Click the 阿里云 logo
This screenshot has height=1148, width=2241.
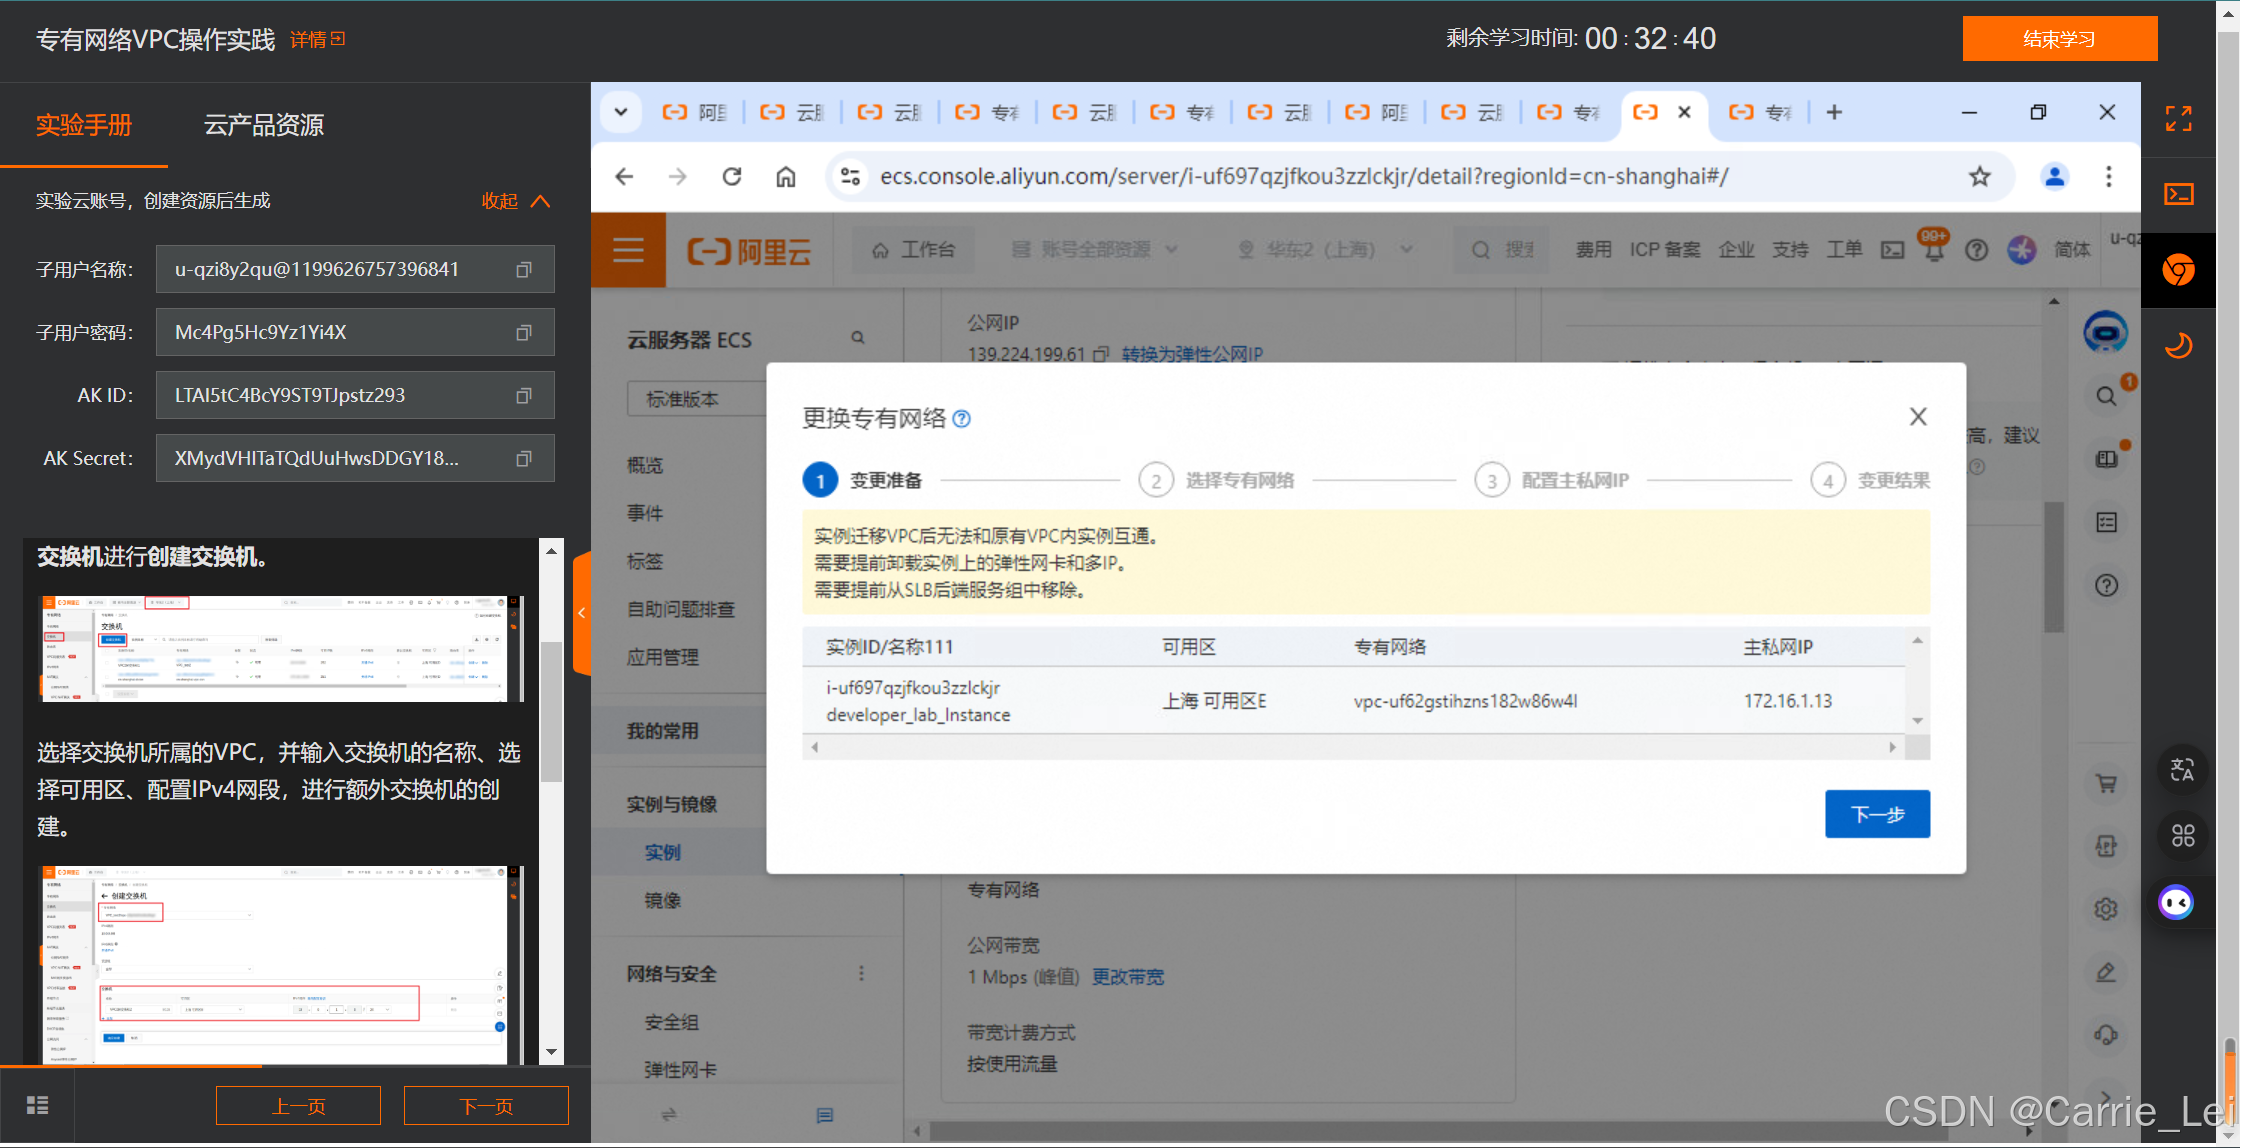748,251
